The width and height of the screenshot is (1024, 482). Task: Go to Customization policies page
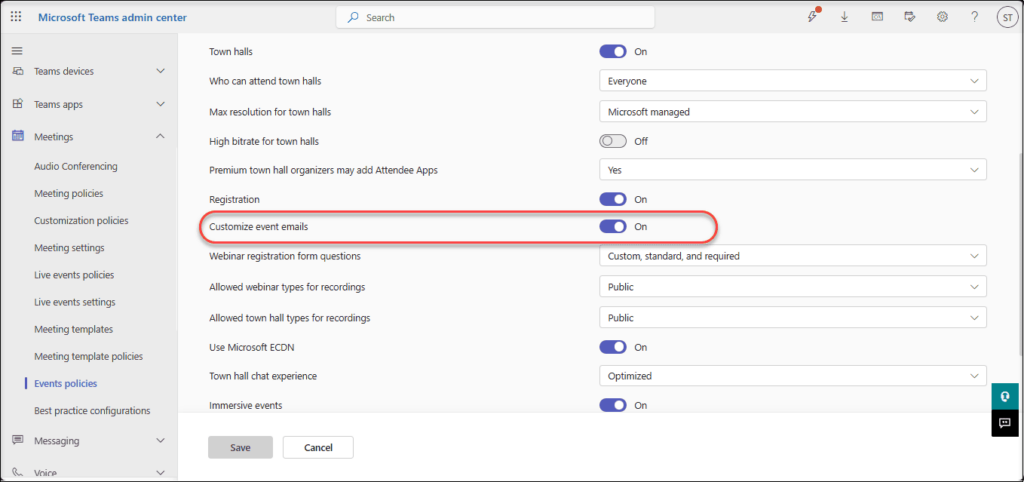click(81, 221)
